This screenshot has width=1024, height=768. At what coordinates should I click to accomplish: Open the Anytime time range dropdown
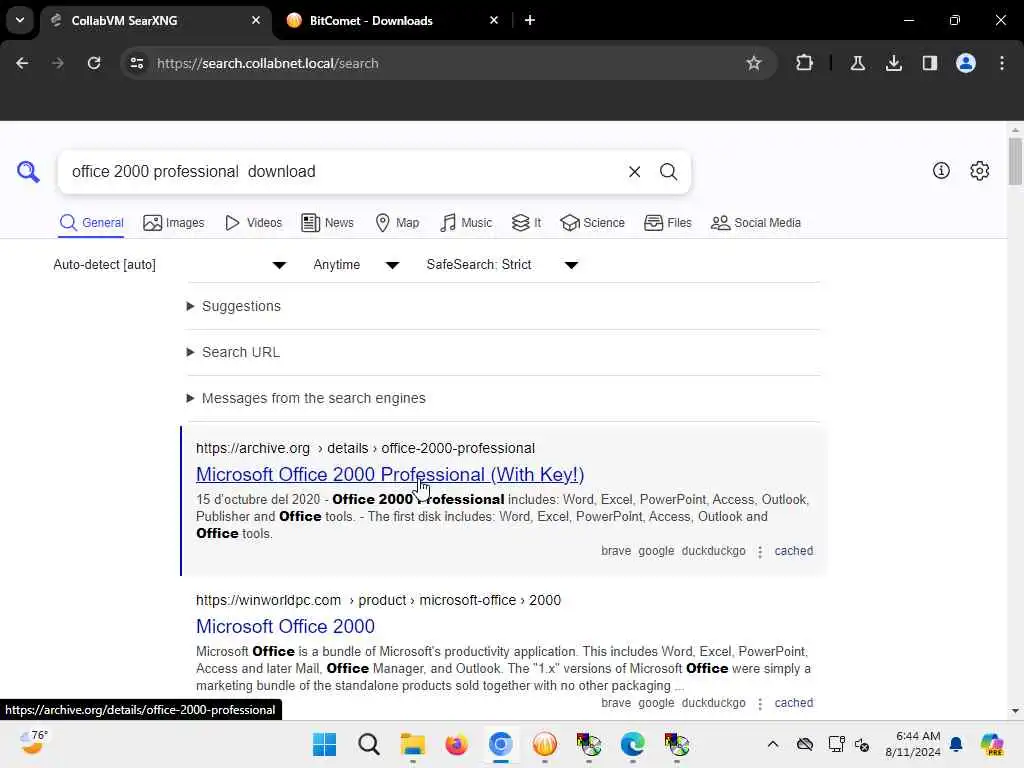coord(356,264)
